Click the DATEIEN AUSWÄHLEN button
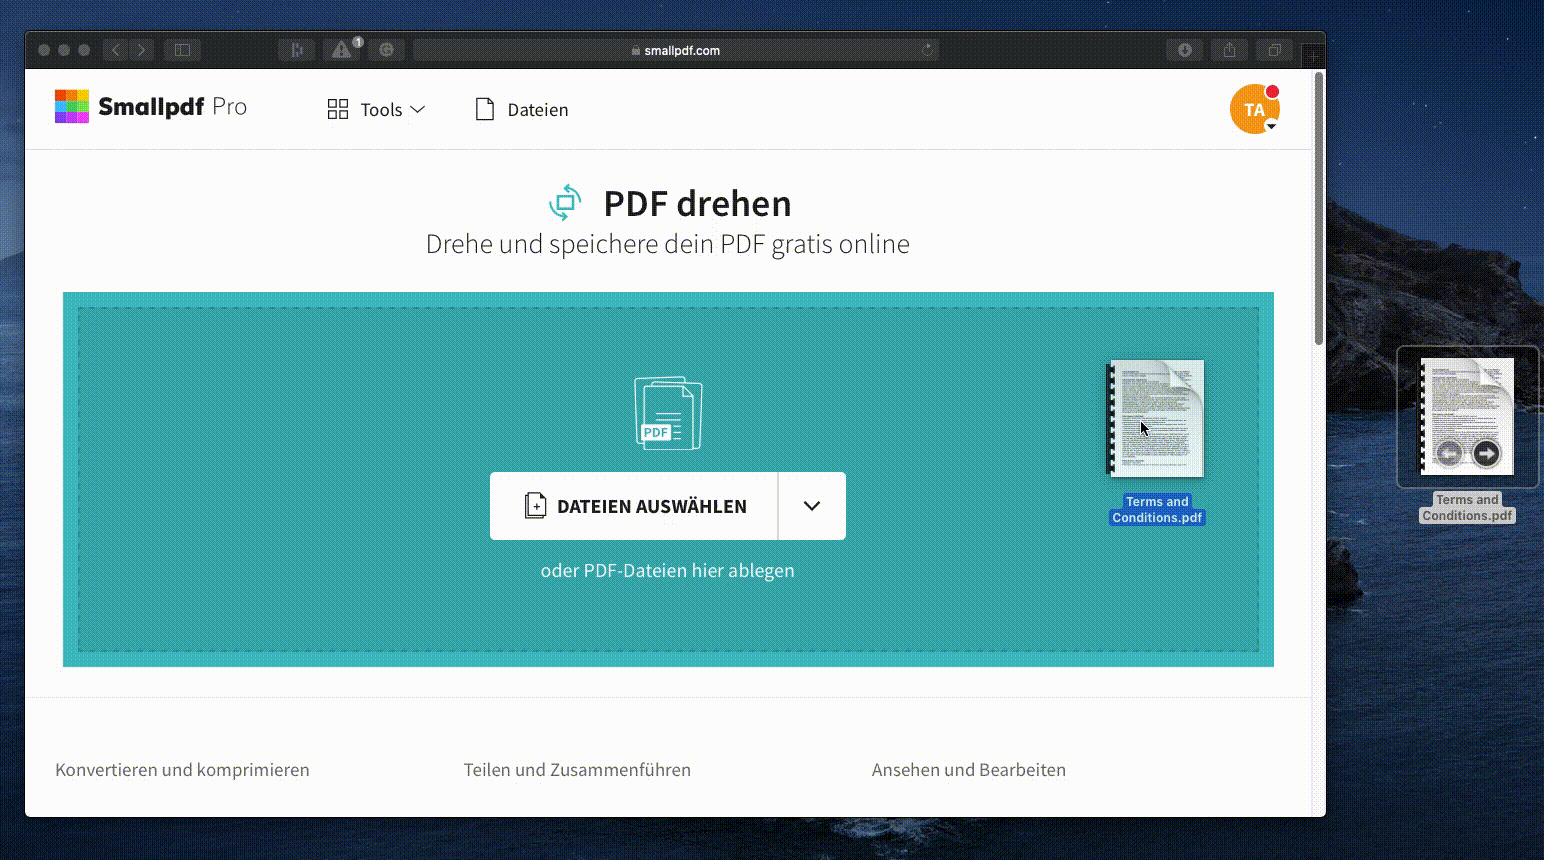Image resolution: width=1544 pixels, height=860 pixels. pyautogui.click(x=634, y=506)
